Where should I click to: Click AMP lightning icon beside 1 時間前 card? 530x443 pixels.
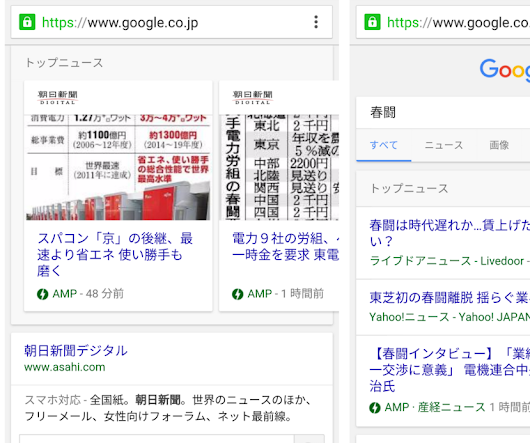(x=238, y=294)
